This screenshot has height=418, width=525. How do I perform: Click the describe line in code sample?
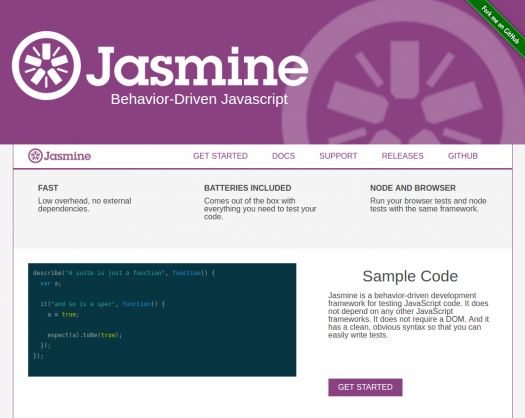point(124,273)
